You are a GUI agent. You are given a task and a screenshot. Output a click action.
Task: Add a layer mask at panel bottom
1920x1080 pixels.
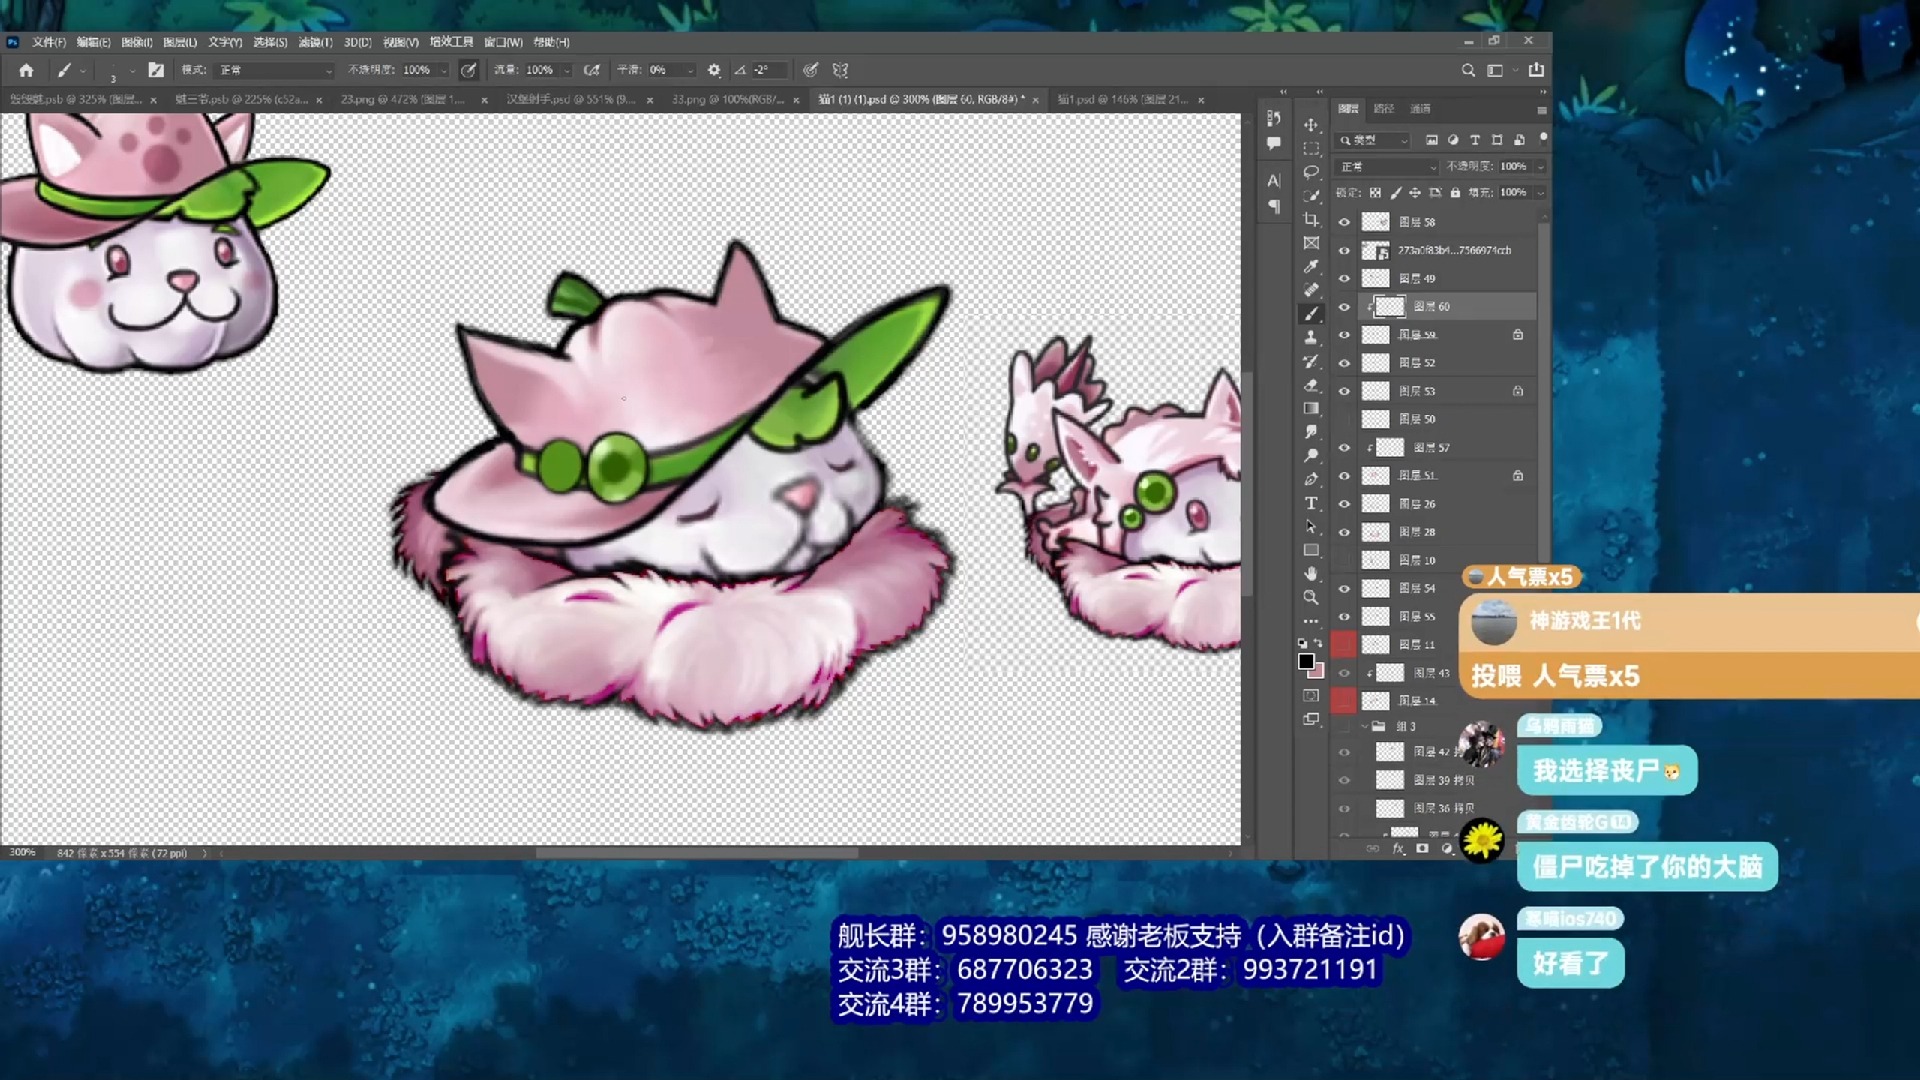click(1422, 848)
